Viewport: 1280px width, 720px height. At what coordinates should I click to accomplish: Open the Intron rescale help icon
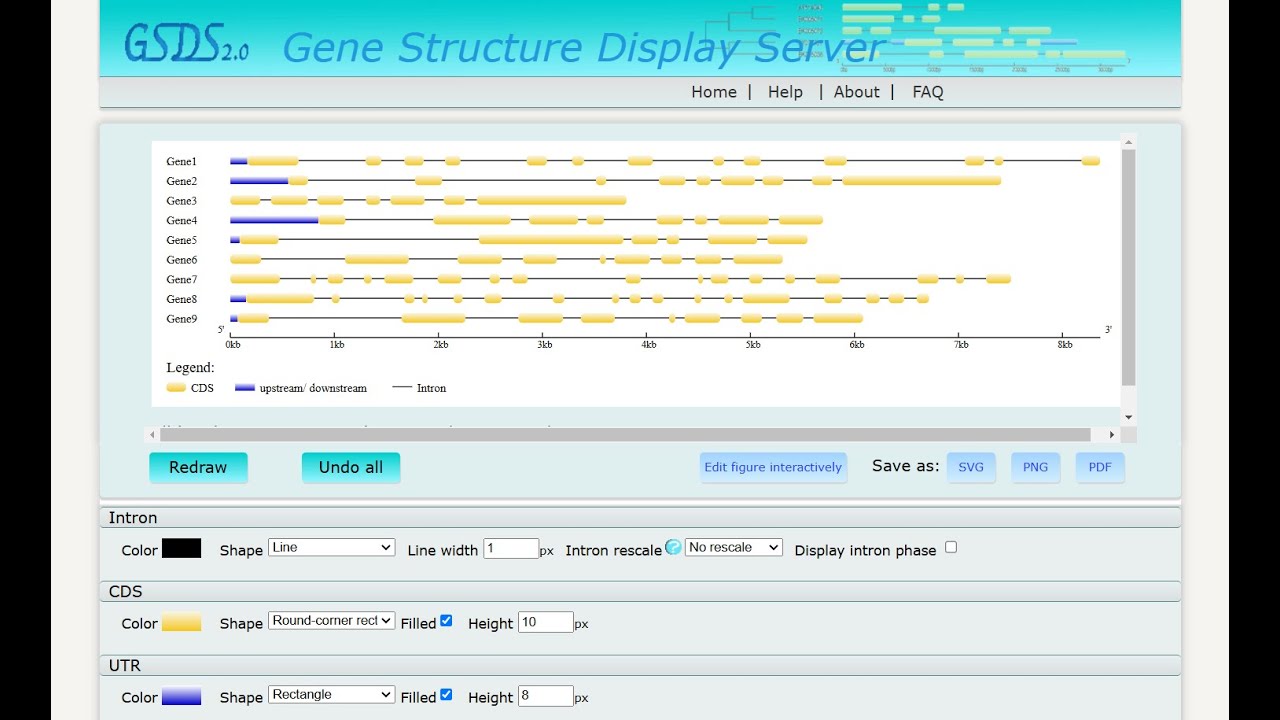click(x=673, y=548)
